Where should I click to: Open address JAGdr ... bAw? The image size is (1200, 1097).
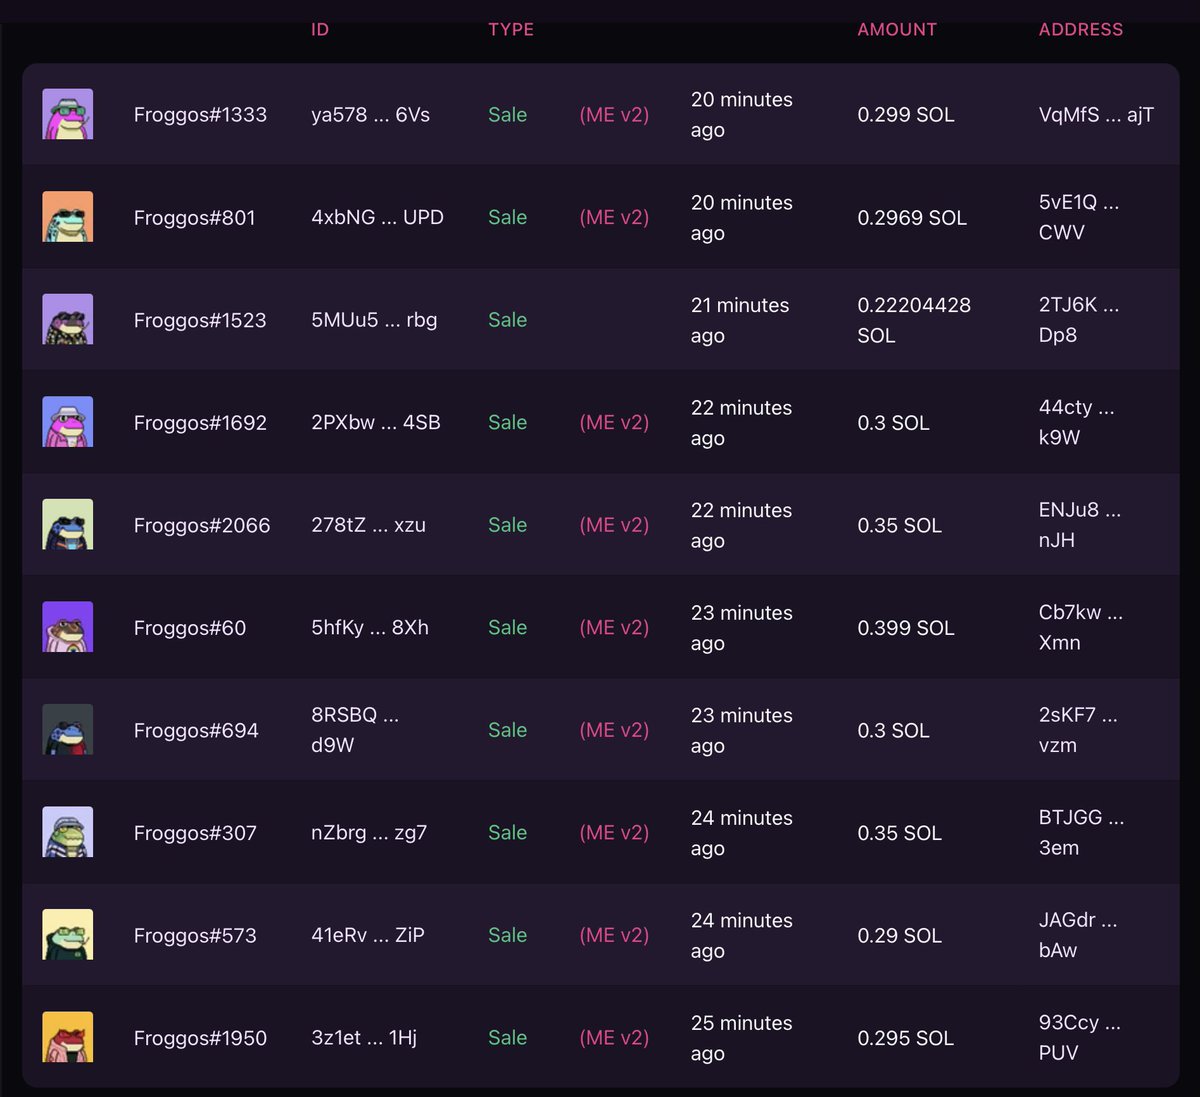1078,935
